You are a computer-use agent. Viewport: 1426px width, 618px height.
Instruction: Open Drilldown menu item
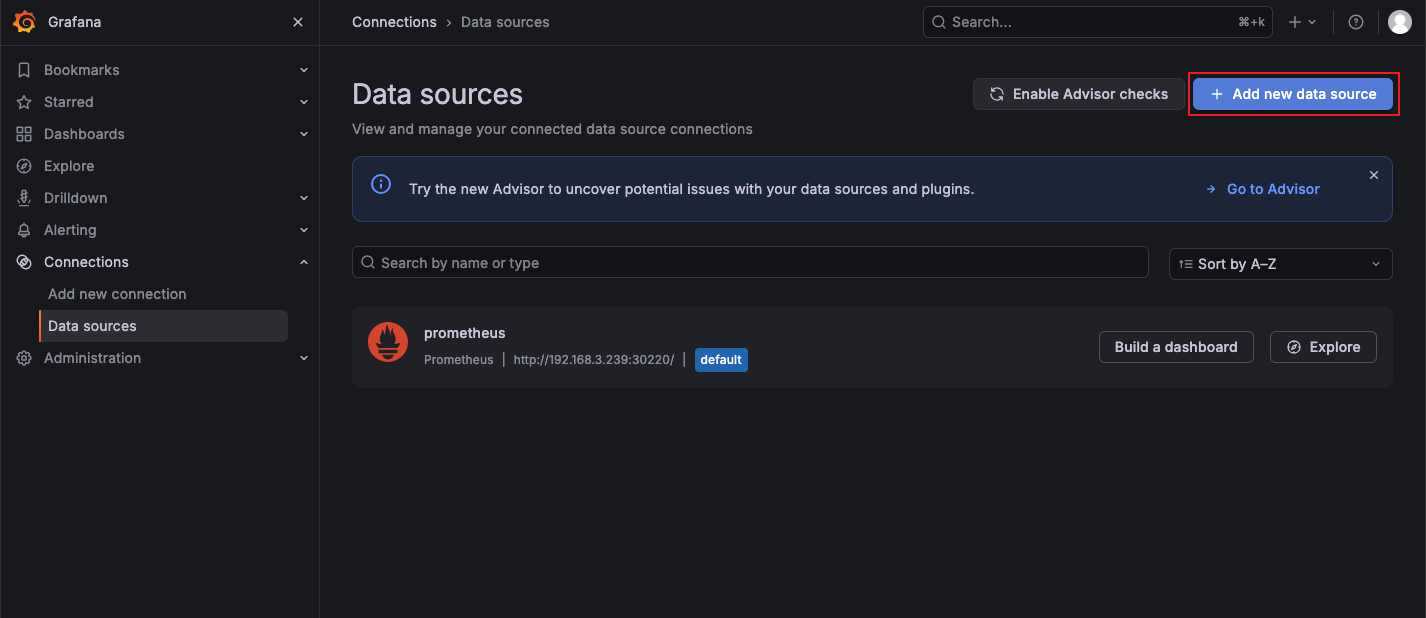point(76,198)
